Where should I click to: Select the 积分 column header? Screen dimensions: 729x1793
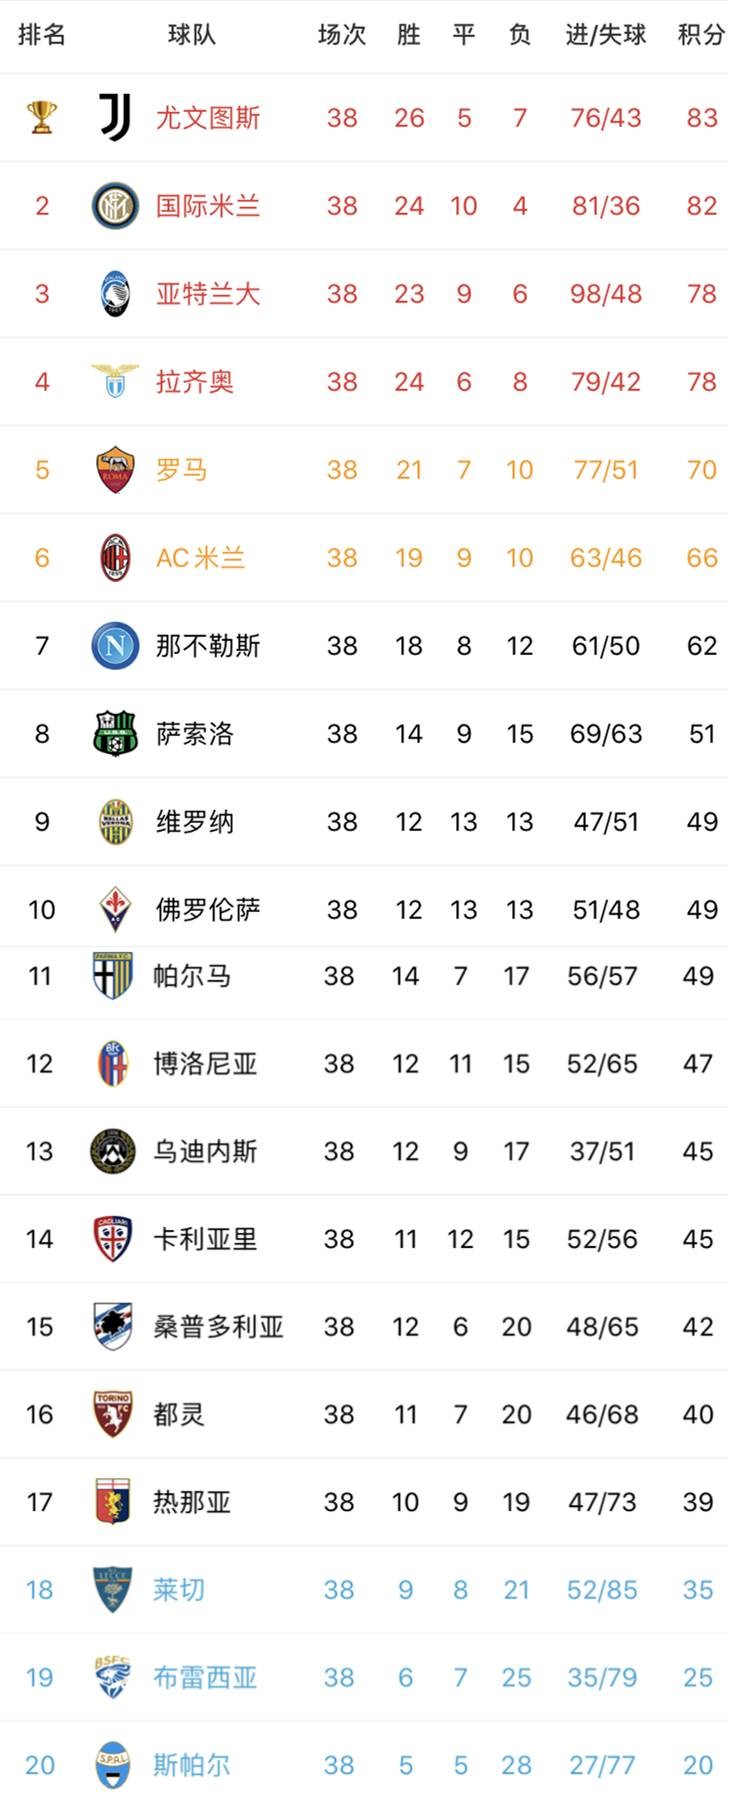click(701, 35)
